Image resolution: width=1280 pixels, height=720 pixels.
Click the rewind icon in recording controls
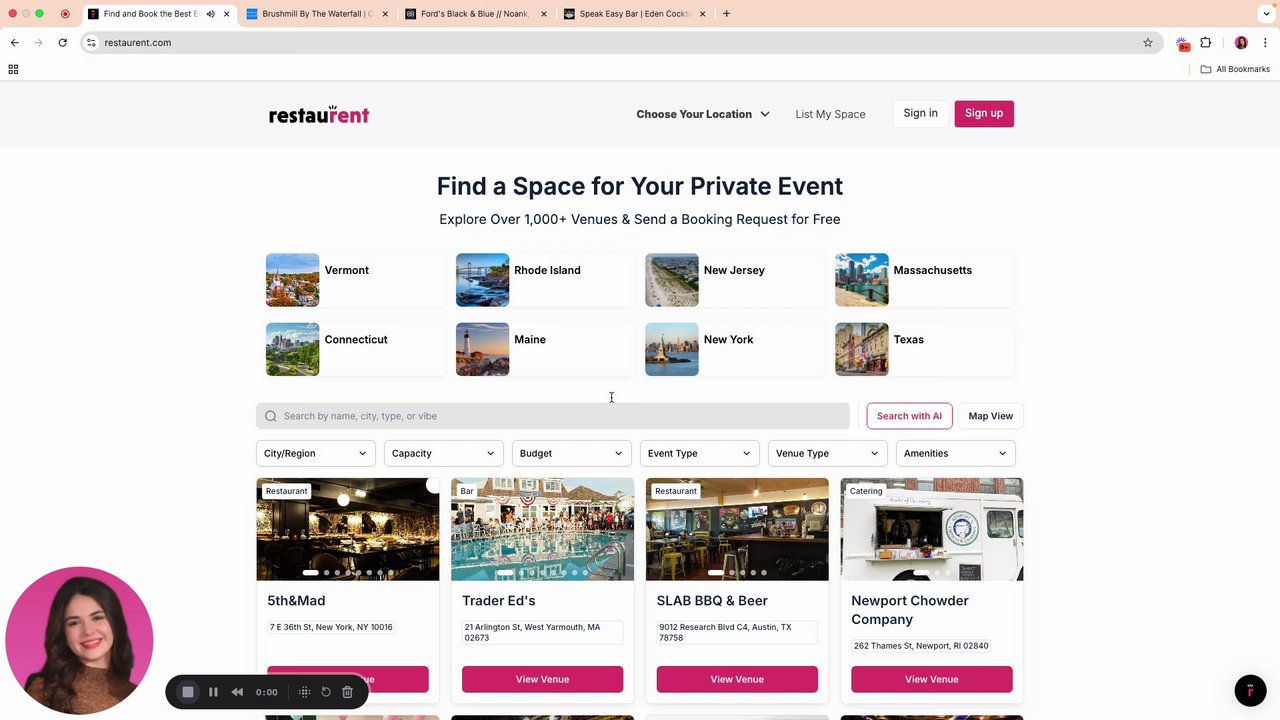click(x=237, y=692)
